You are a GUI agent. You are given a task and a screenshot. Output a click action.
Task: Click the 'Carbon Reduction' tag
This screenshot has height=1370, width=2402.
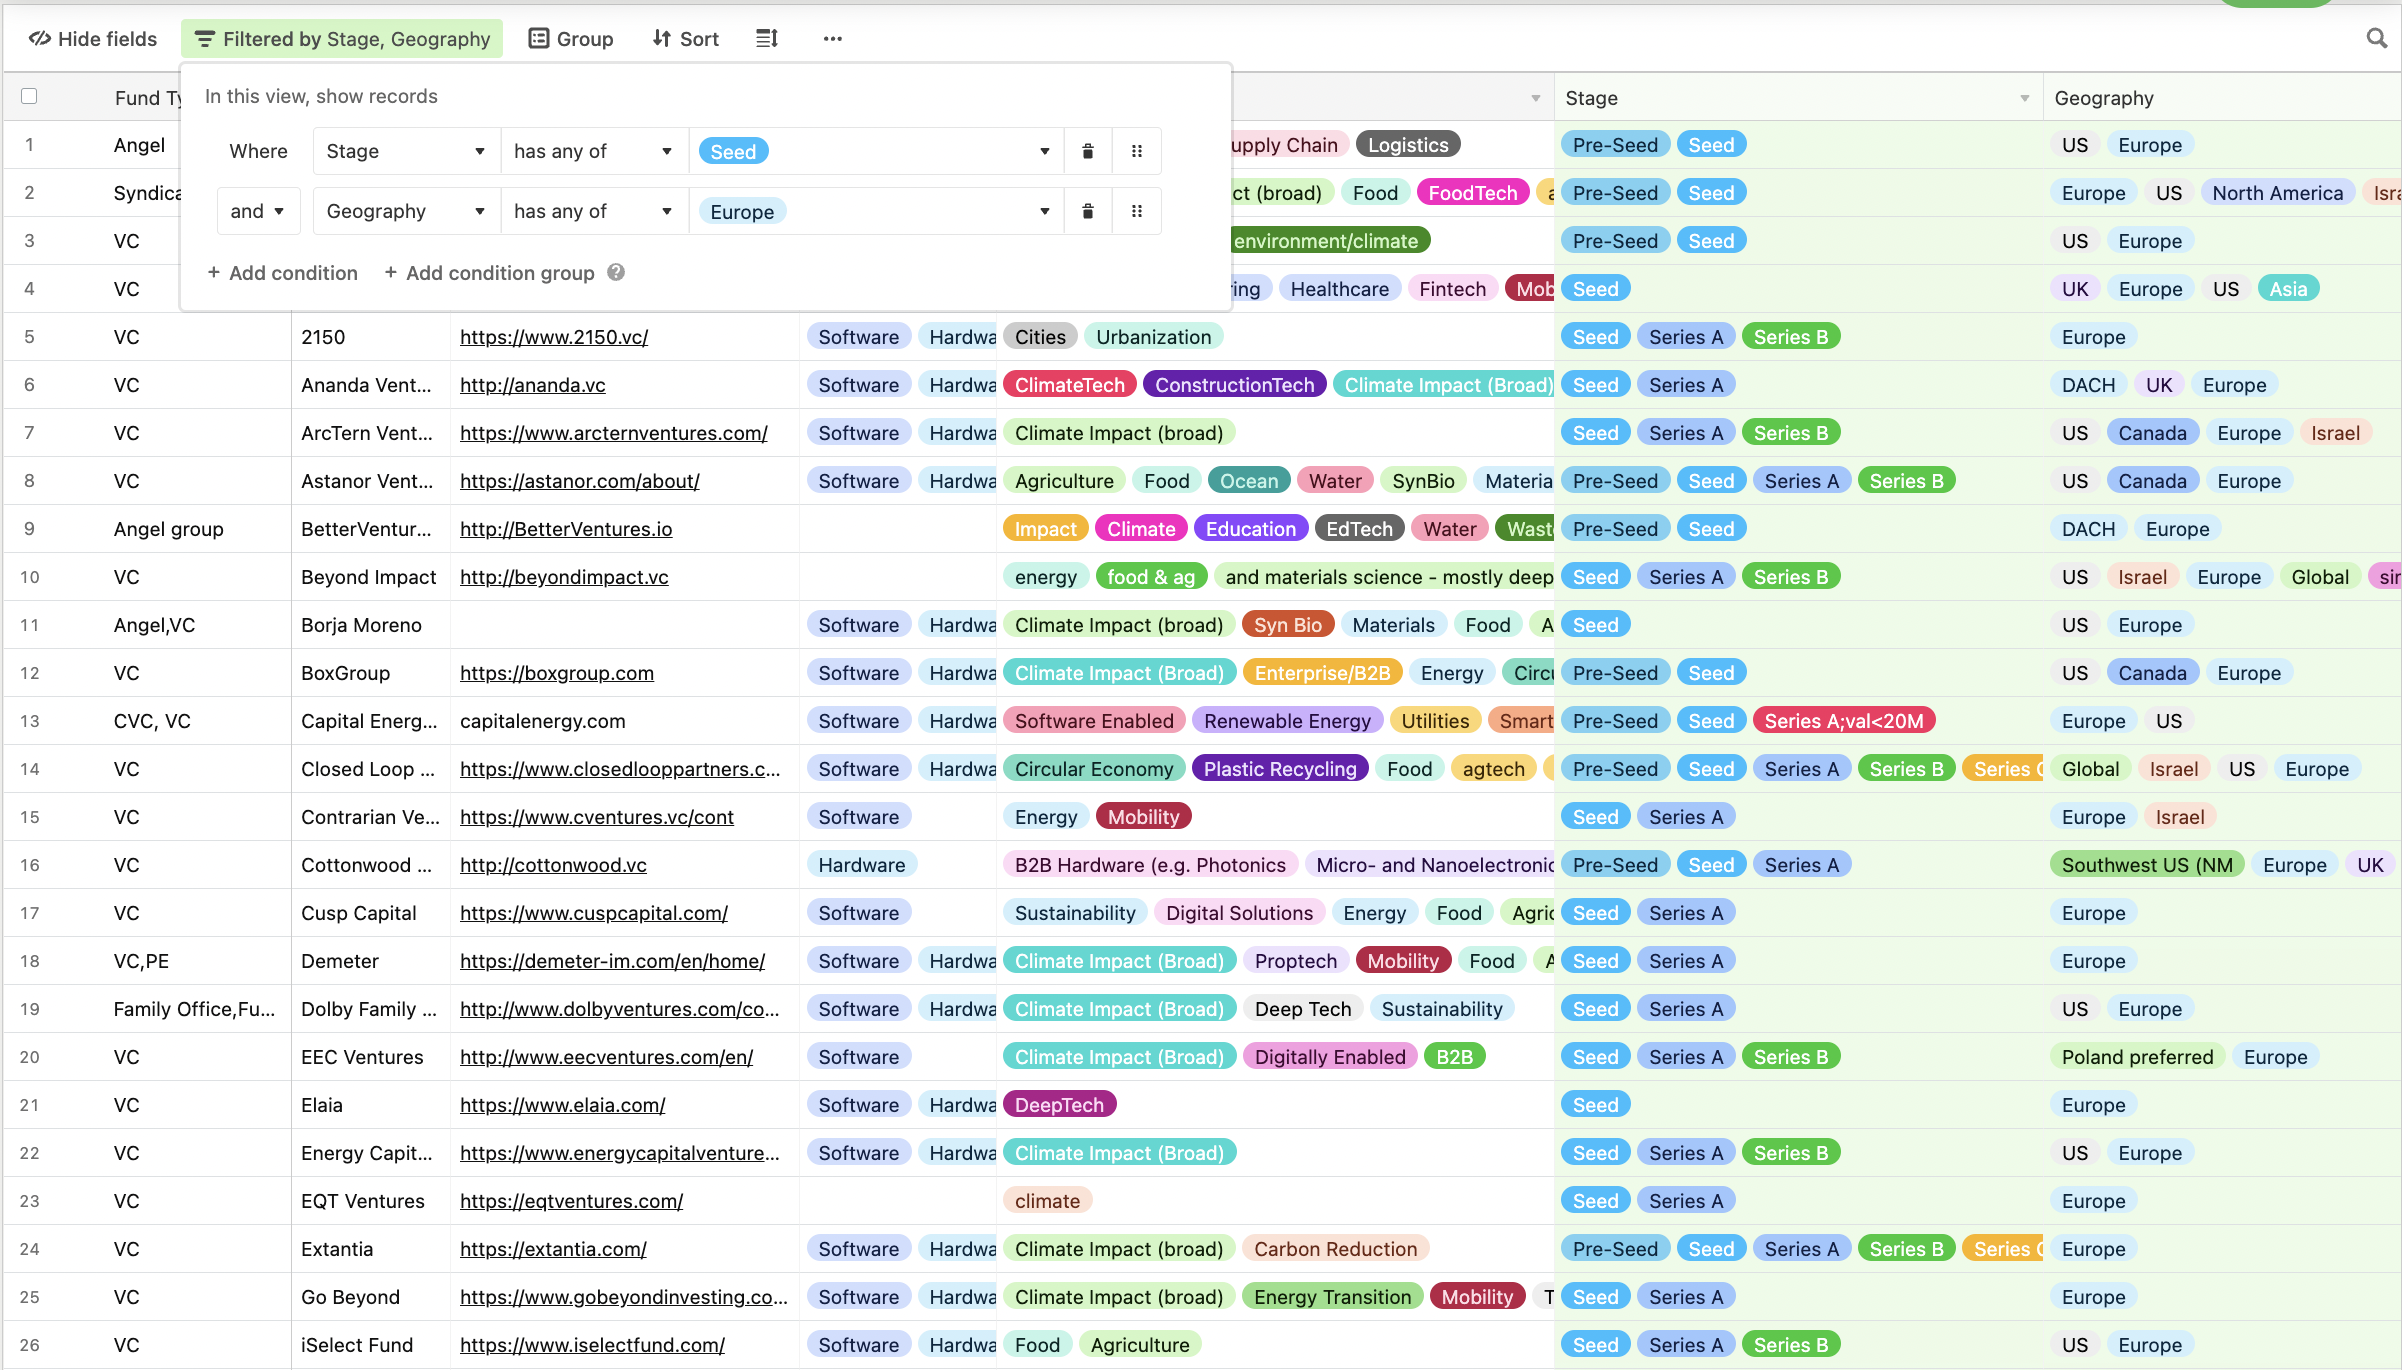[x=1335, y=1249]
